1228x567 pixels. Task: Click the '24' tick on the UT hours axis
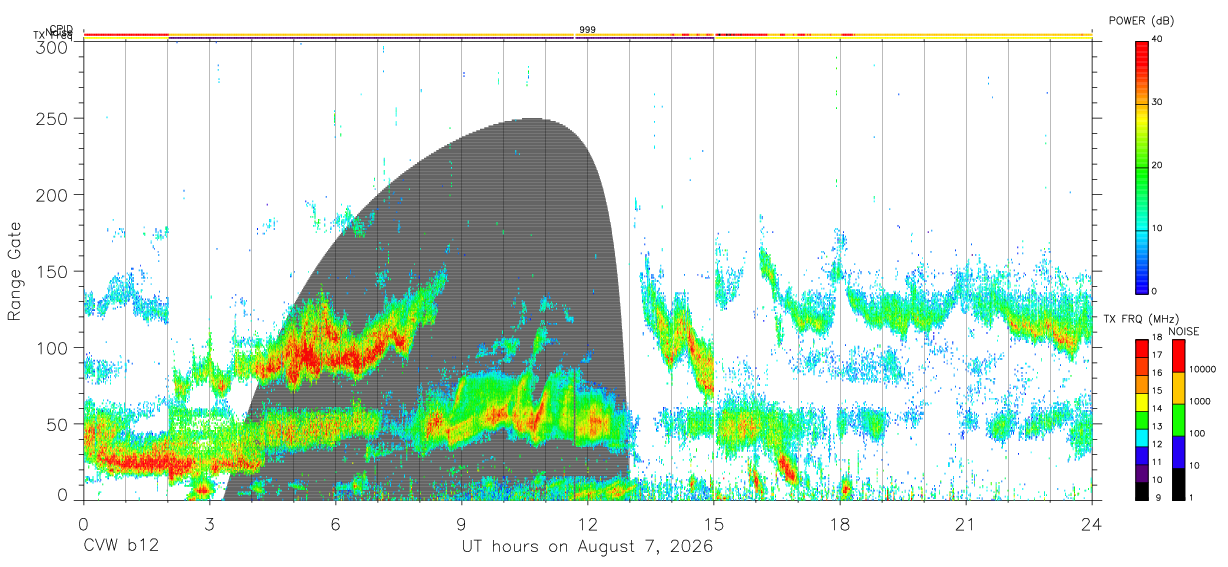pos(1092,523)
